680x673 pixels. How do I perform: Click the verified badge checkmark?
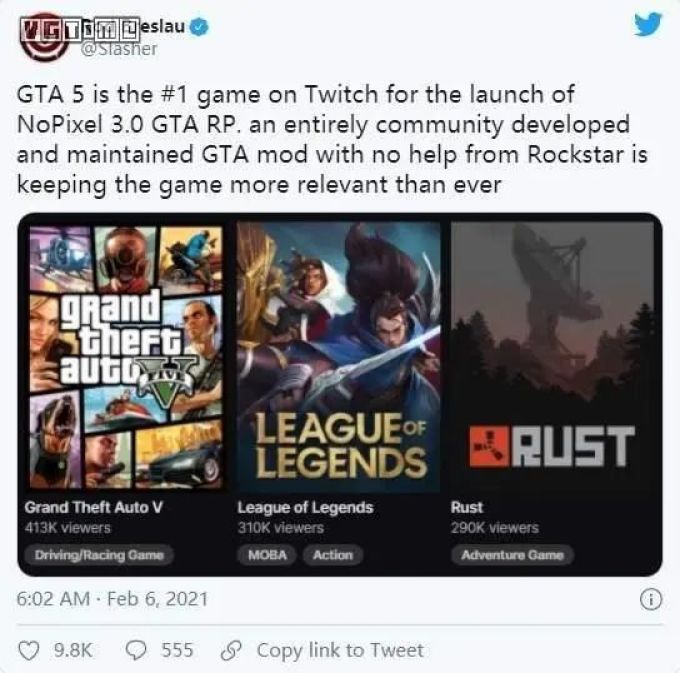pos(199,27)
